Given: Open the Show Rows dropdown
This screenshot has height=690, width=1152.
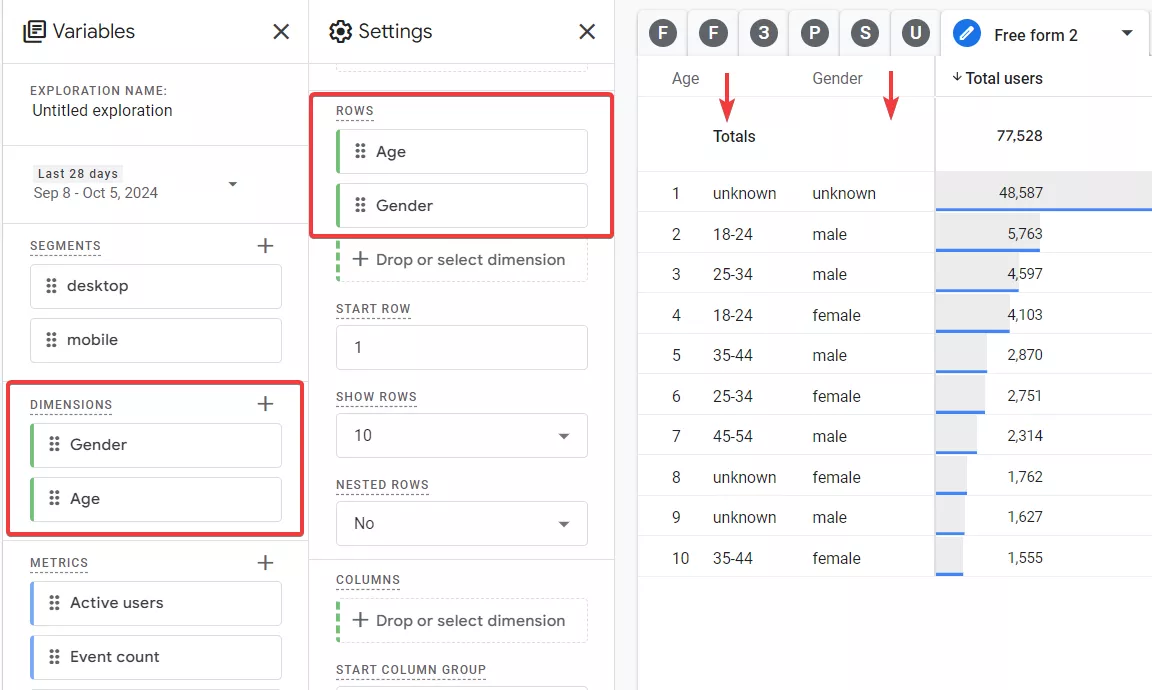Looking at the screenshot, I should pyautogui.click(x=461, y=436).
